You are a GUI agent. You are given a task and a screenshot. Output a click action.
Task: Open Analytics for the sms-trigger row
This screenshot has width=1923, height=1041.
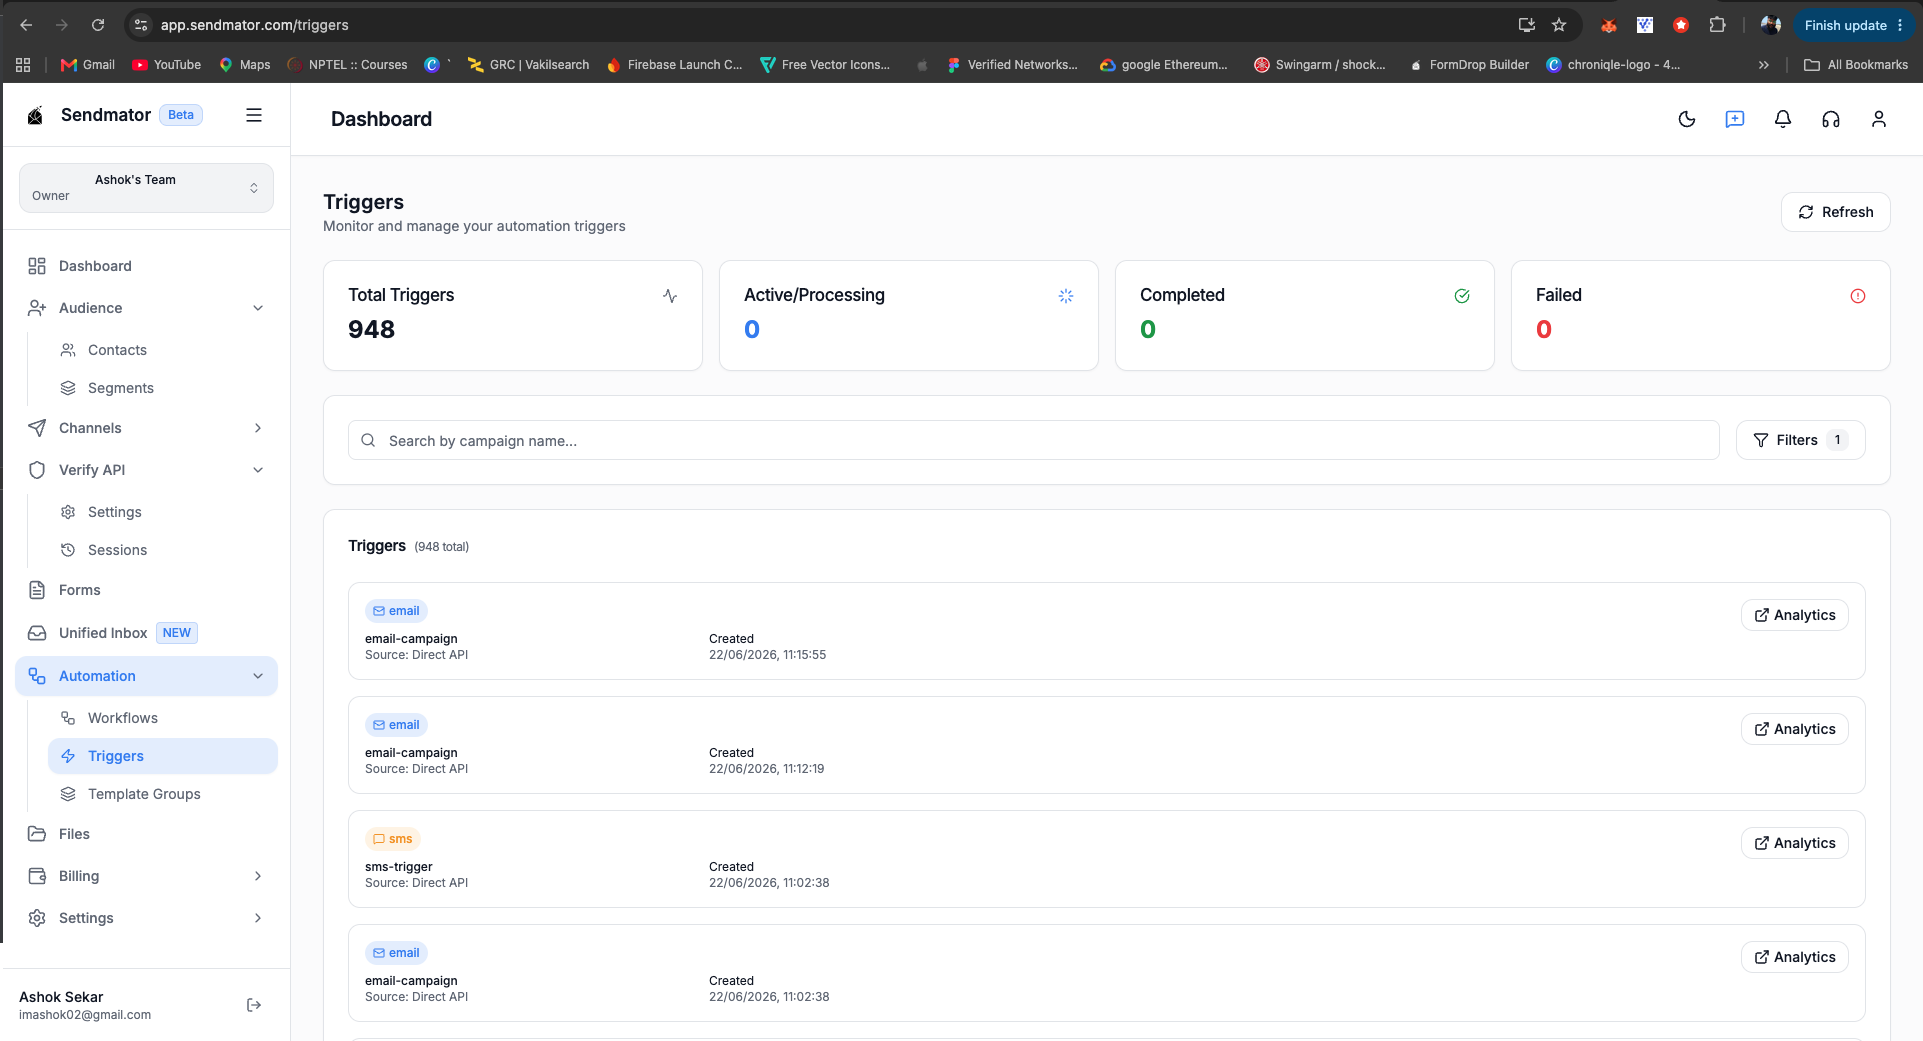click(x=1794, y=843)
